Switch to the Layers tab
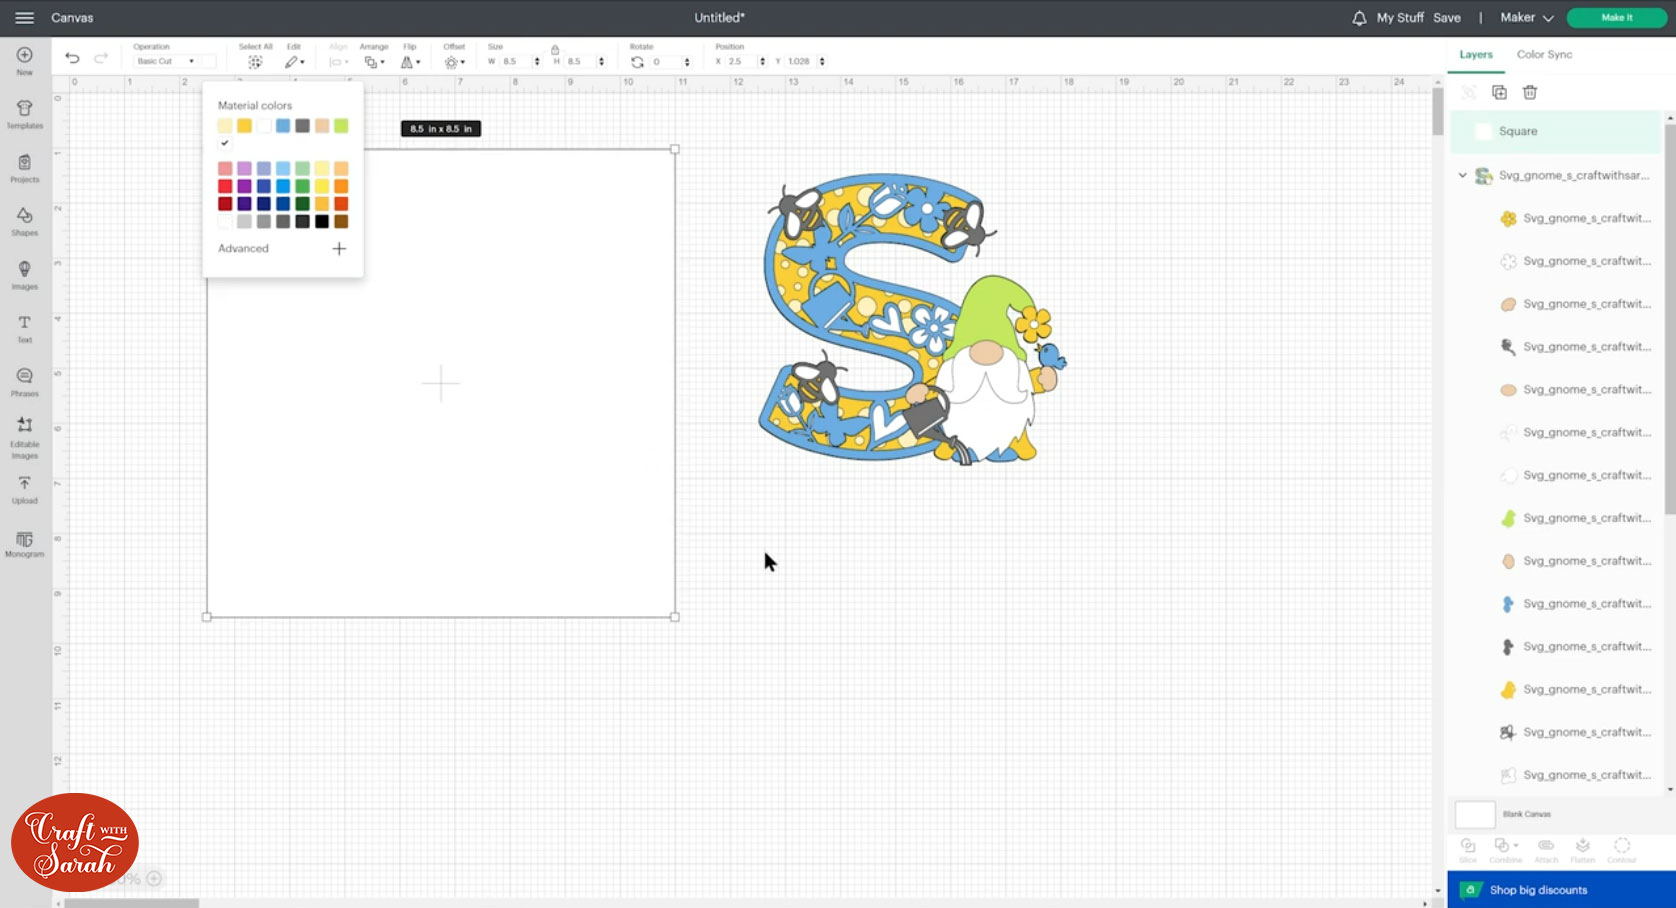 pos(1475,54)
